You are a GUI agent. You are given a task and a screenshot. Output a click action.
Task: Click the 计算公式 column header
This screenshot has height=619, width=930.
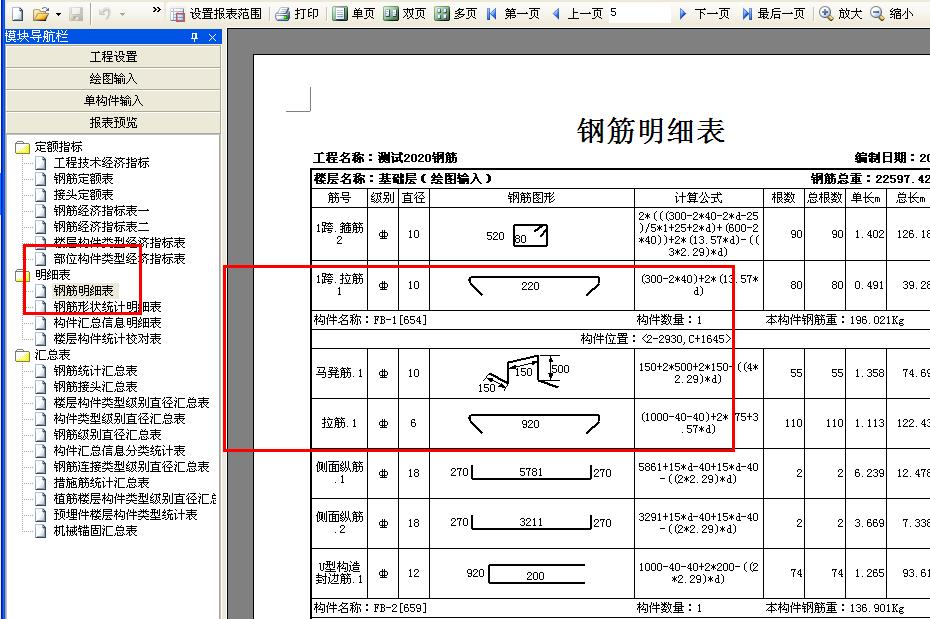point(698,197)
